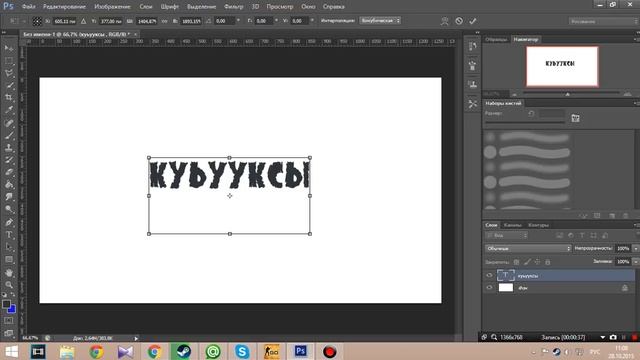Expand the status bar info arrow
640x360 pixels.
pos(136,338)
